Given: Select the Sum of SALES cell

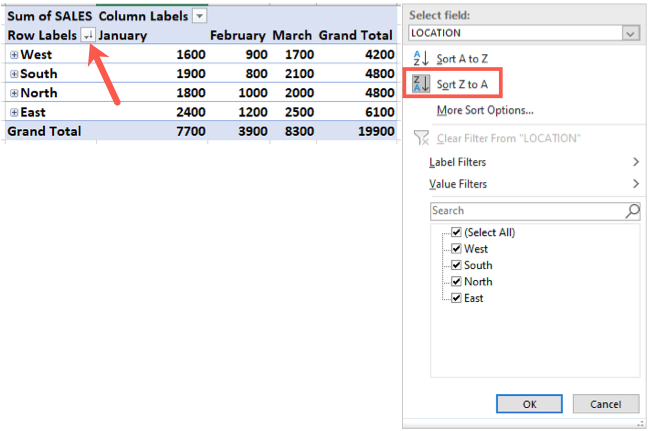Looking at the screenshot, I should (50, 16).
